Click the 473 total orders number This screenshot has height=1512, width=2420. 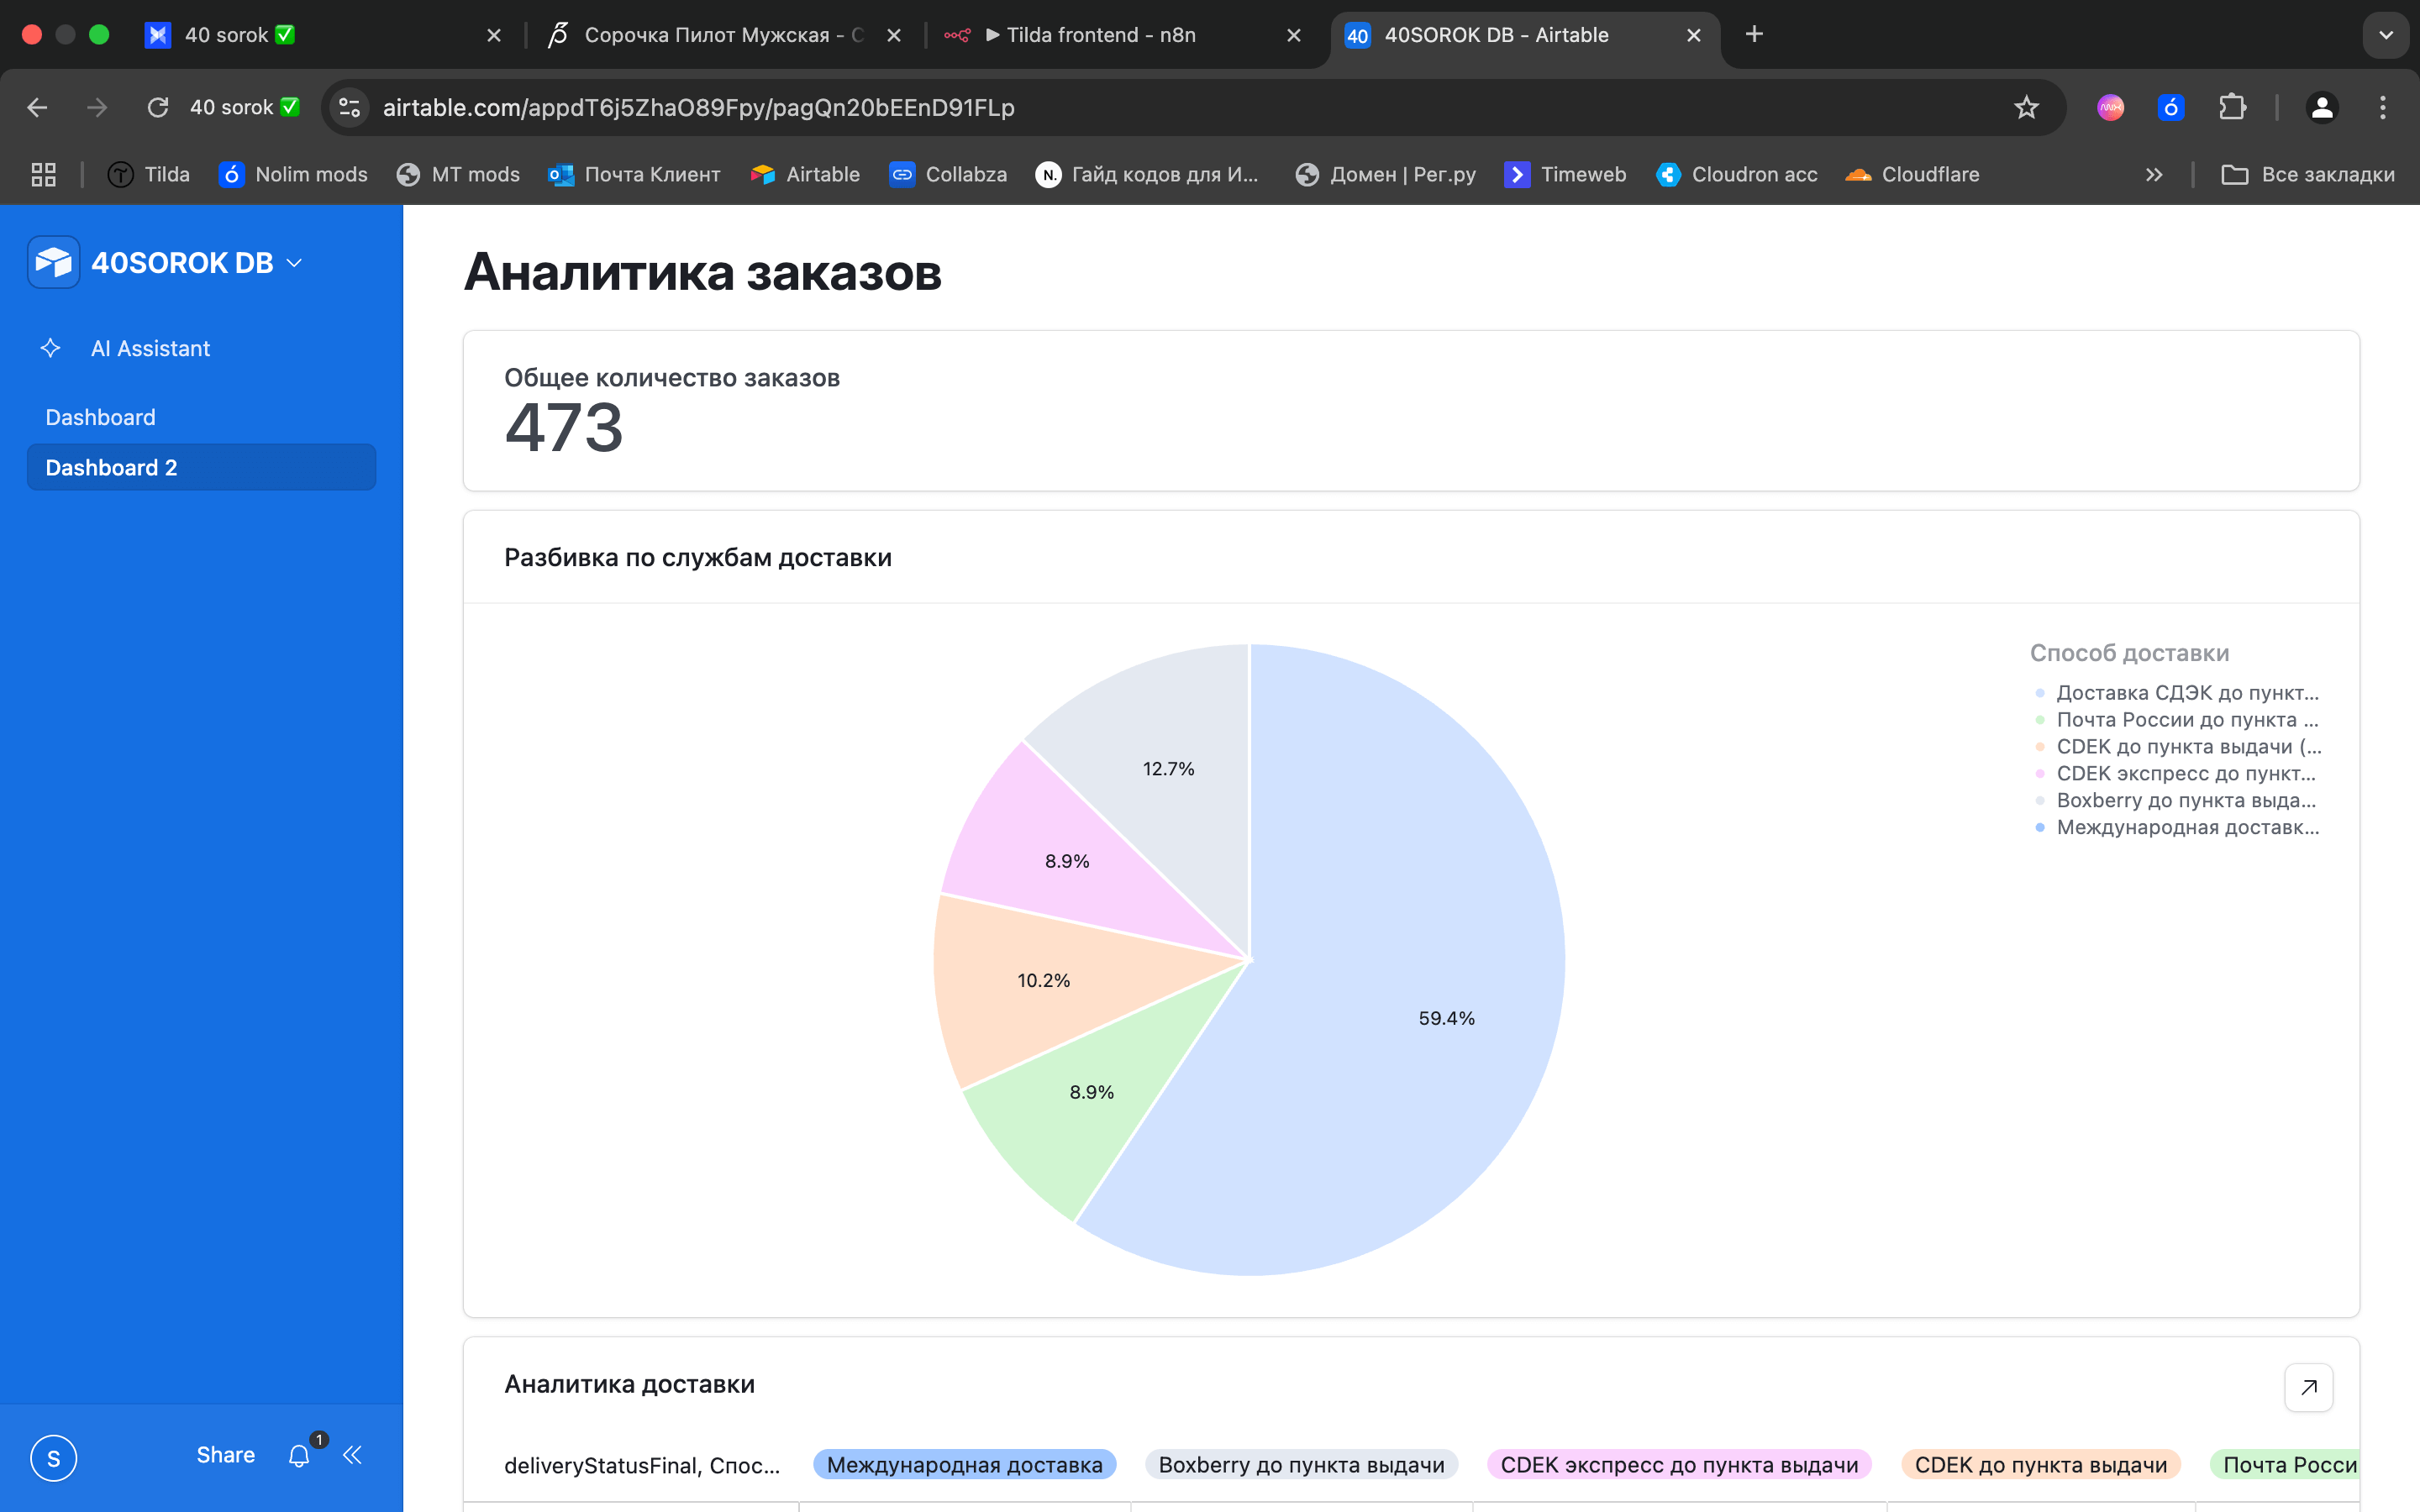pos(564,428)
